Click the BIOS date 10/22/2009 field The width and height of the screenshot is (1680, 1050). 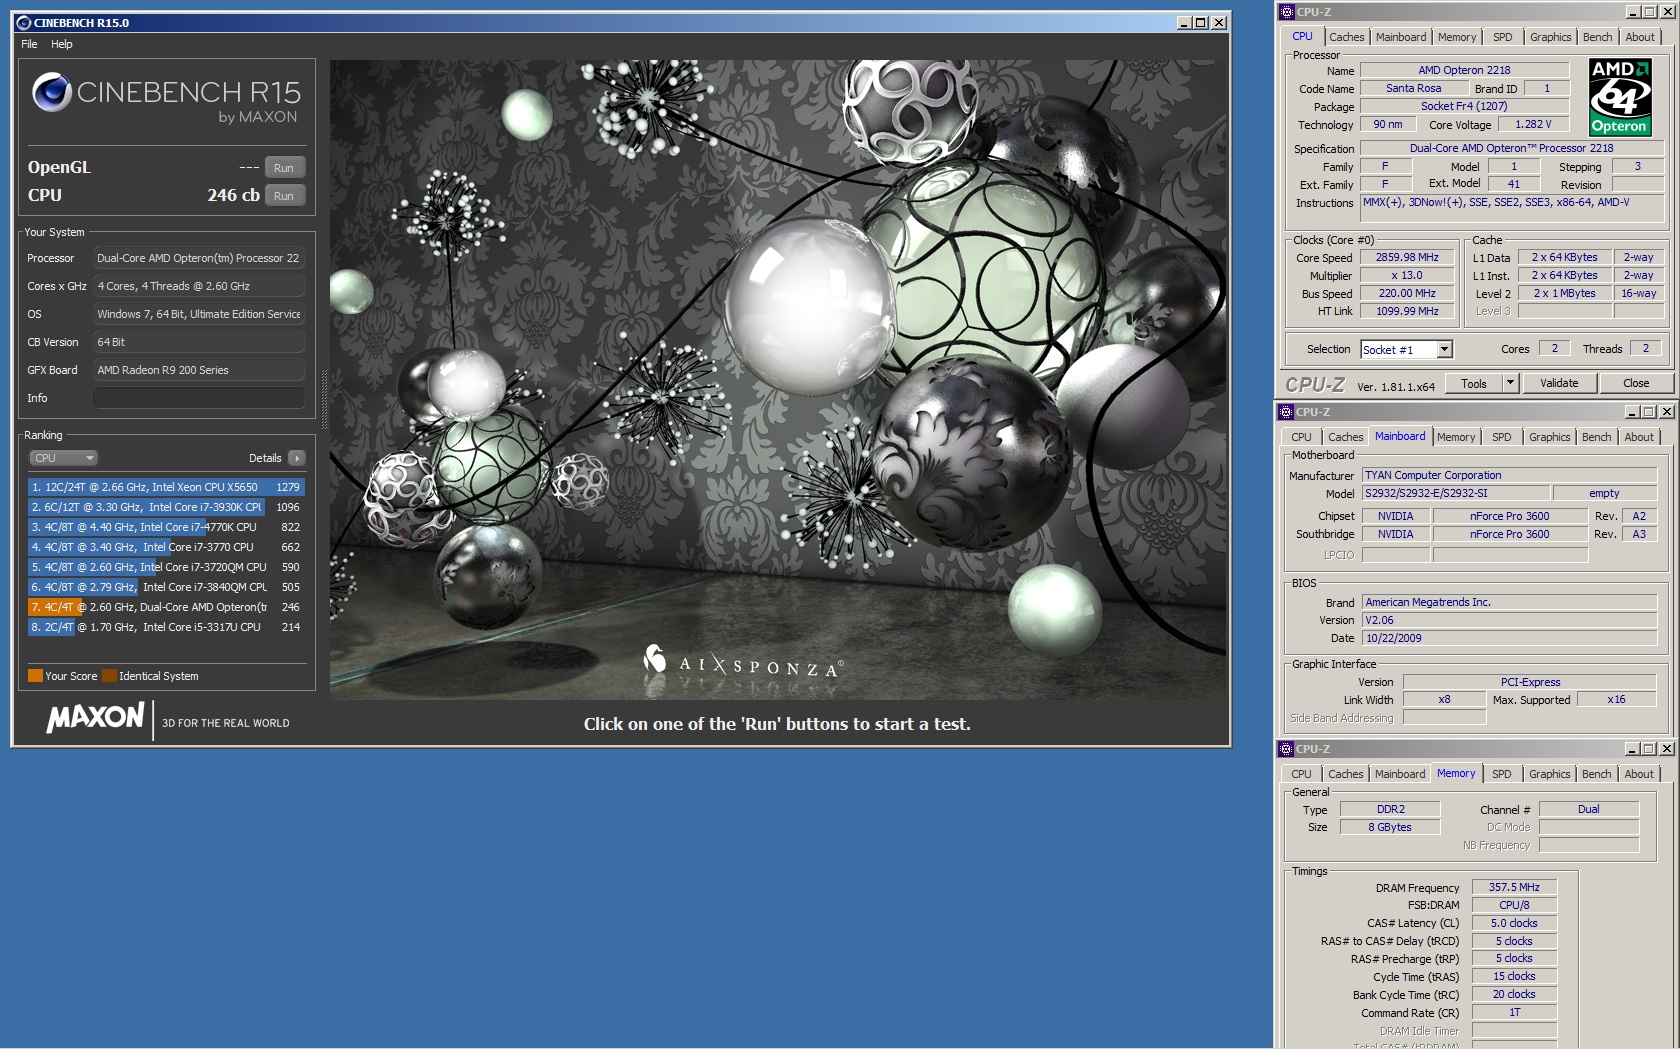[x=1509, y=638]
